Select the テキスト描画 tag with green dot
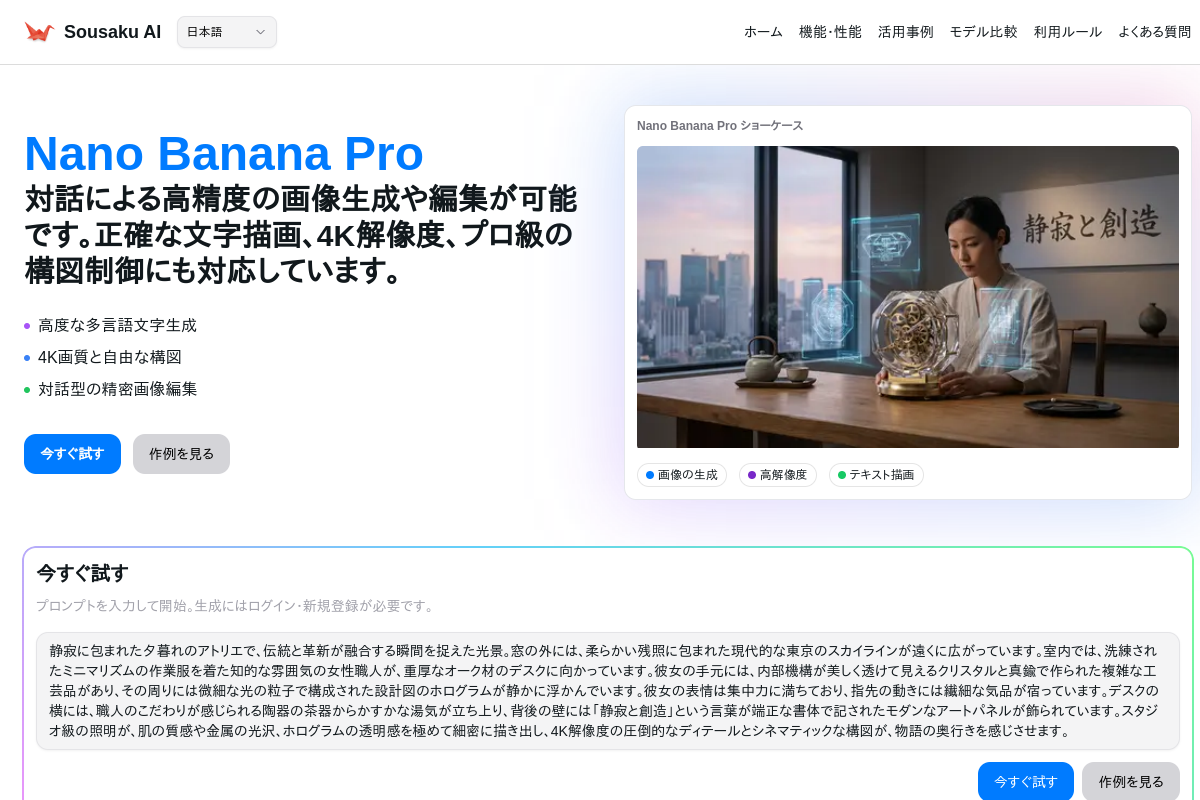 876,475
